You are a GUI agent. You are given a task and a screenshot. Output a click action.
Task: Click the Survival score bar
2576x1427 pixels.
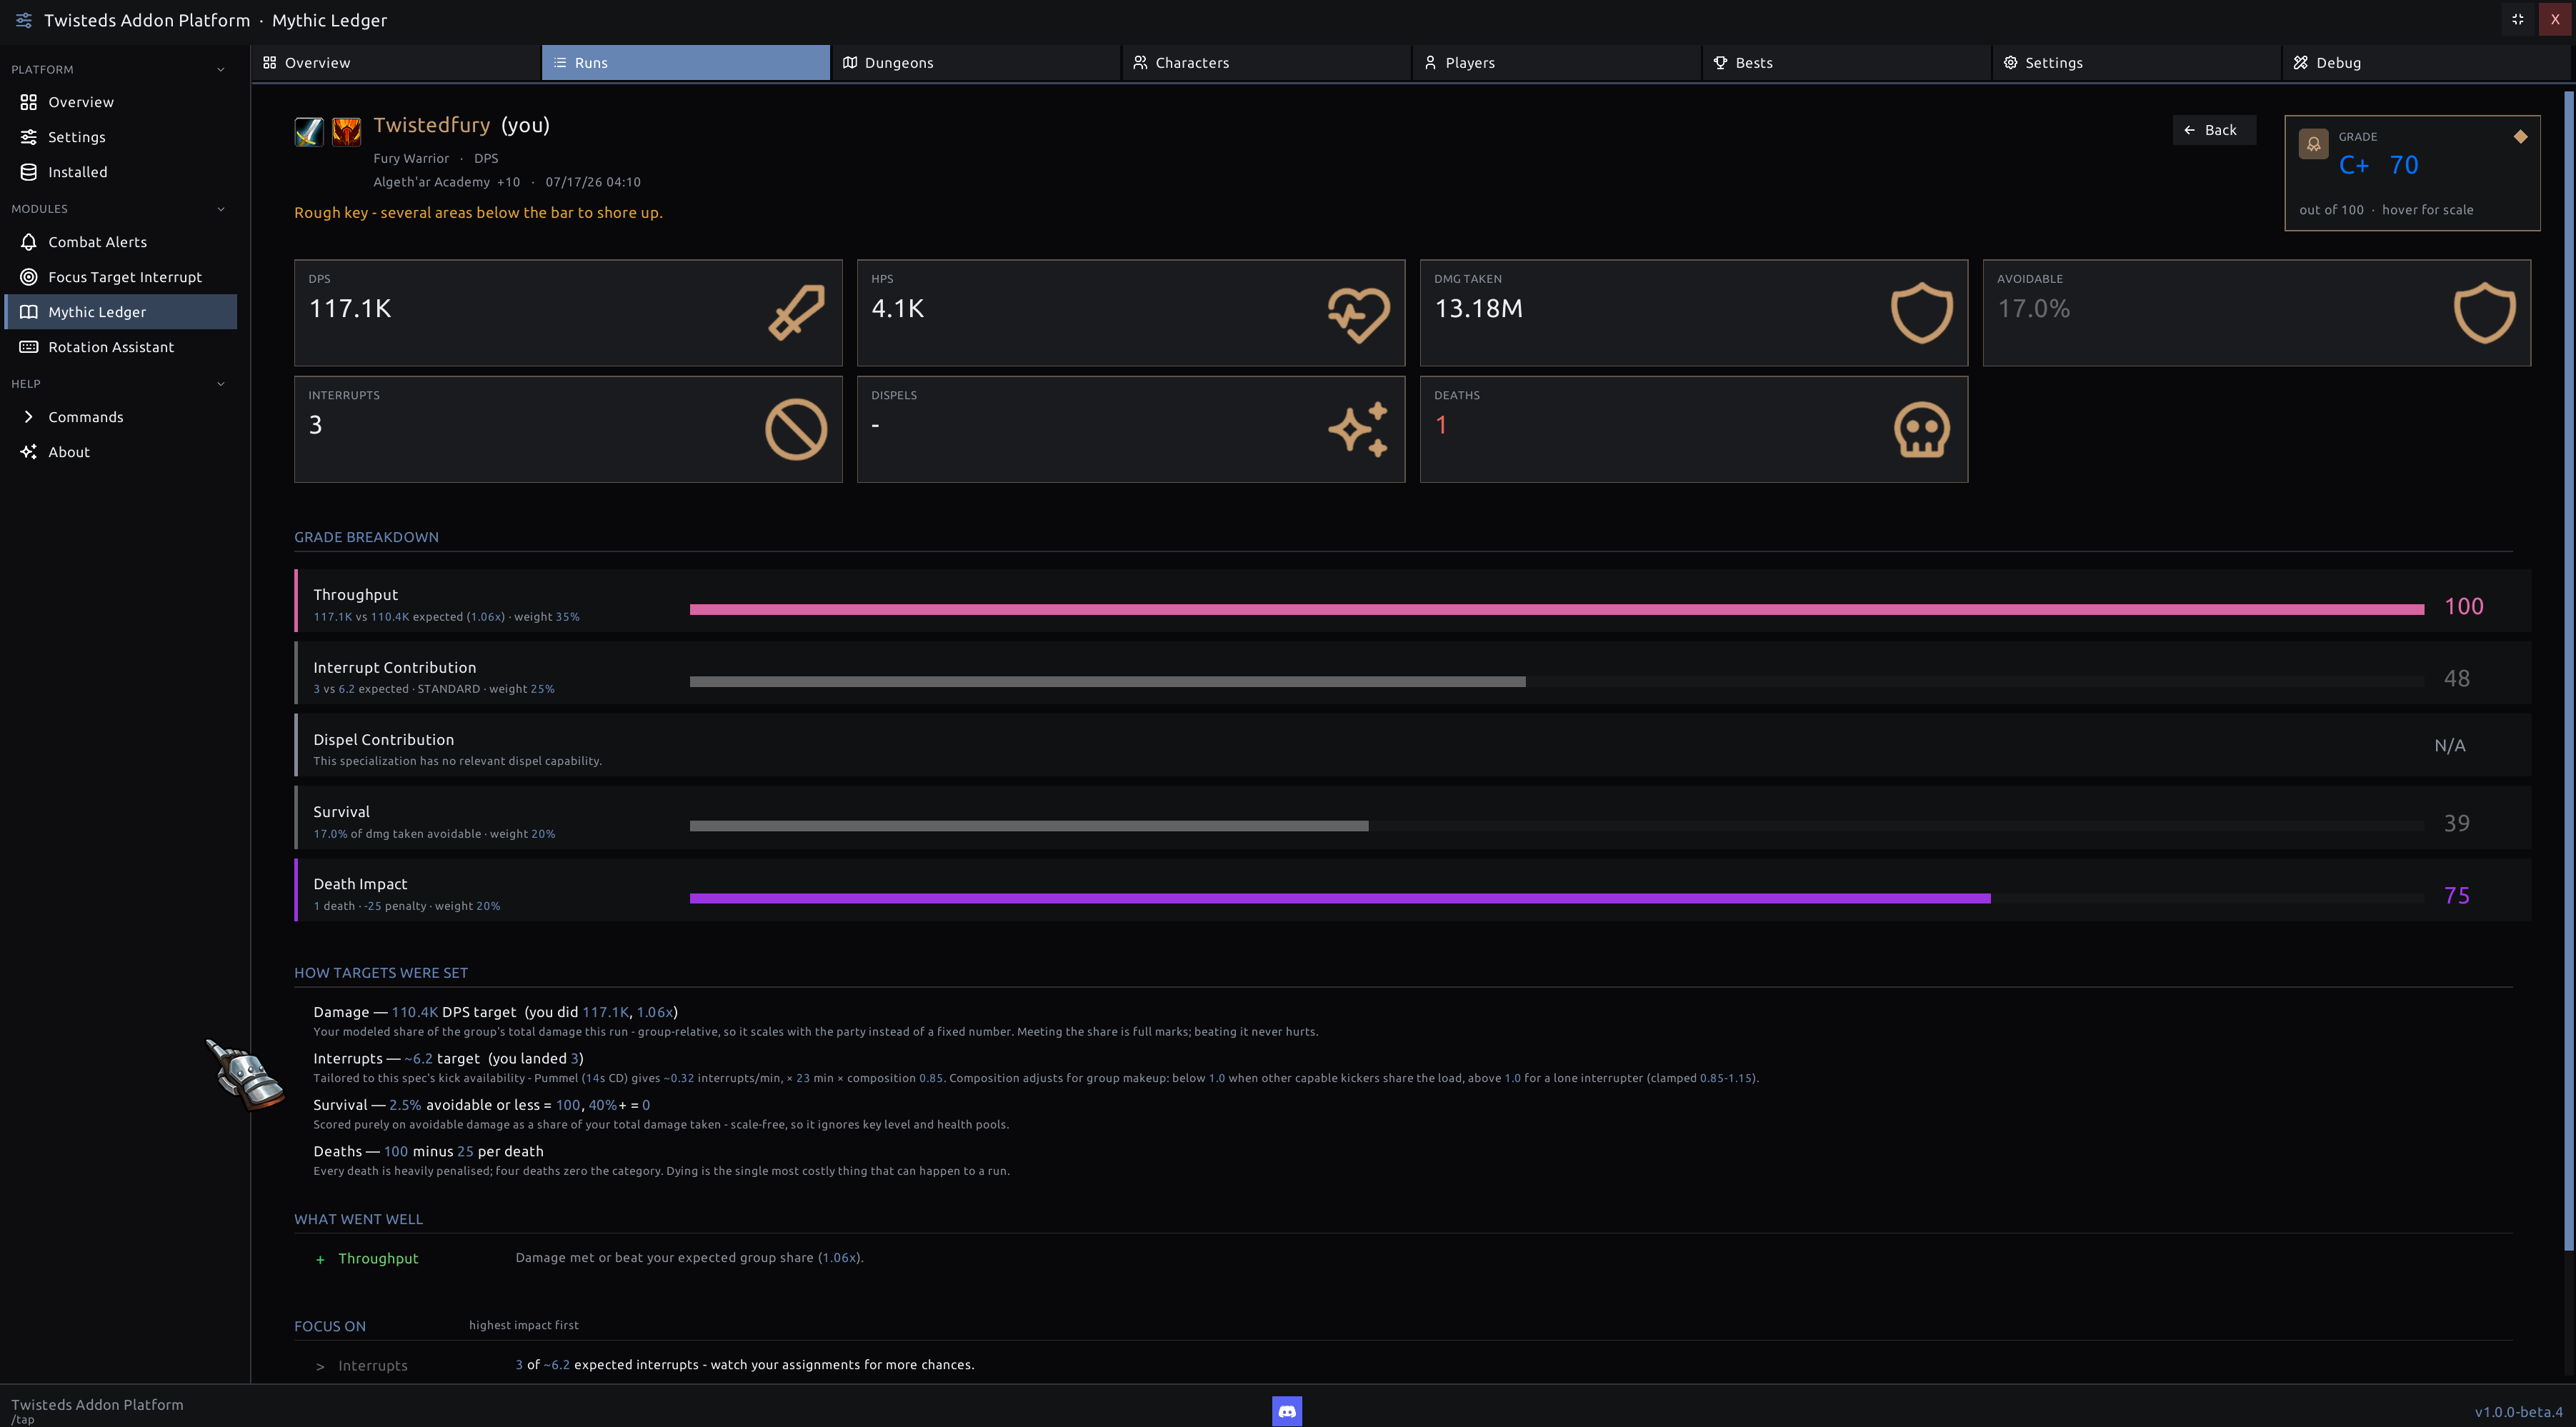(x=1556, y=826)
